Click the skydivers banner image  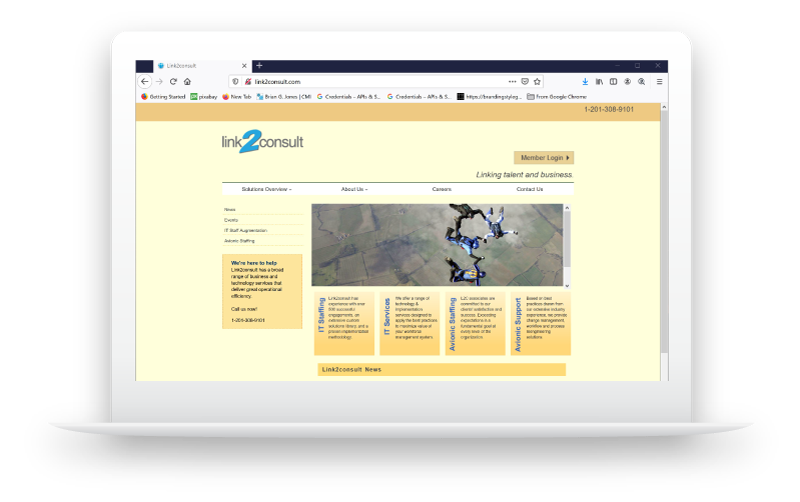coord(436,245)
